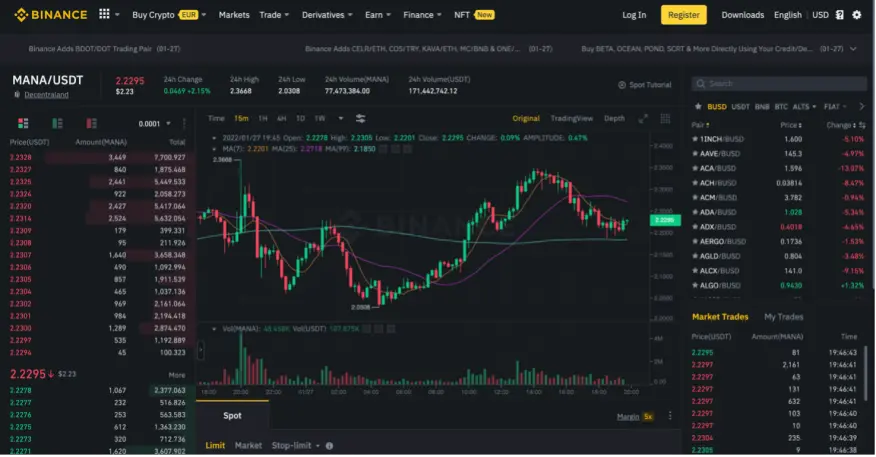Open the help/support icon next to USD
Screen dimensions: 876x457
point(839,15)
